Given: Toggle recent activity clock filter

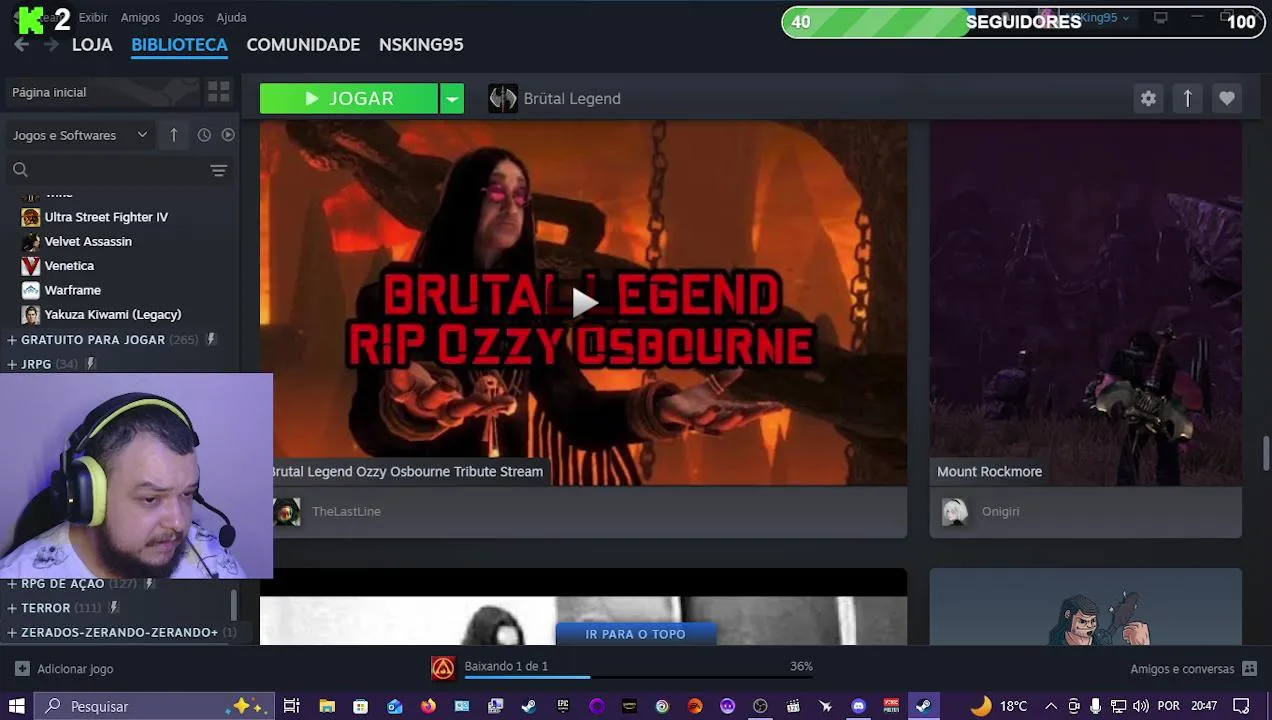Looking at the screenshot, I should [x=204, y=135].
